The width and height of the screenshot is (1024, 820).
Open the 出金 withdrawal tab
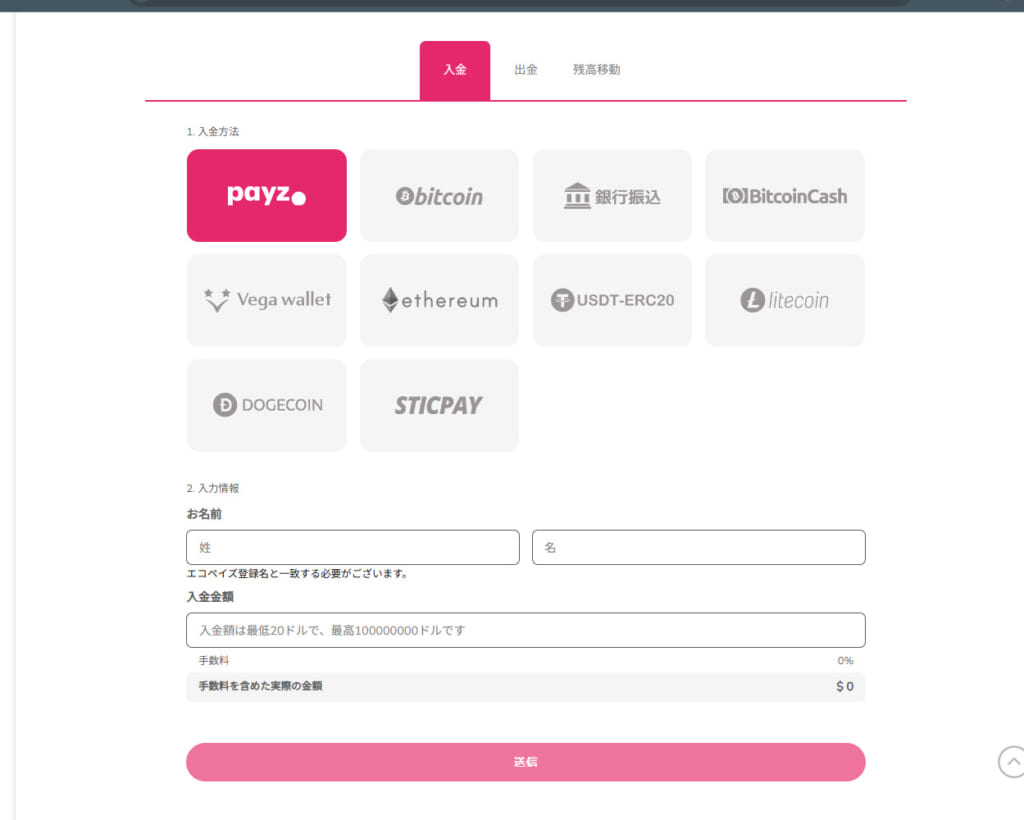526,69
